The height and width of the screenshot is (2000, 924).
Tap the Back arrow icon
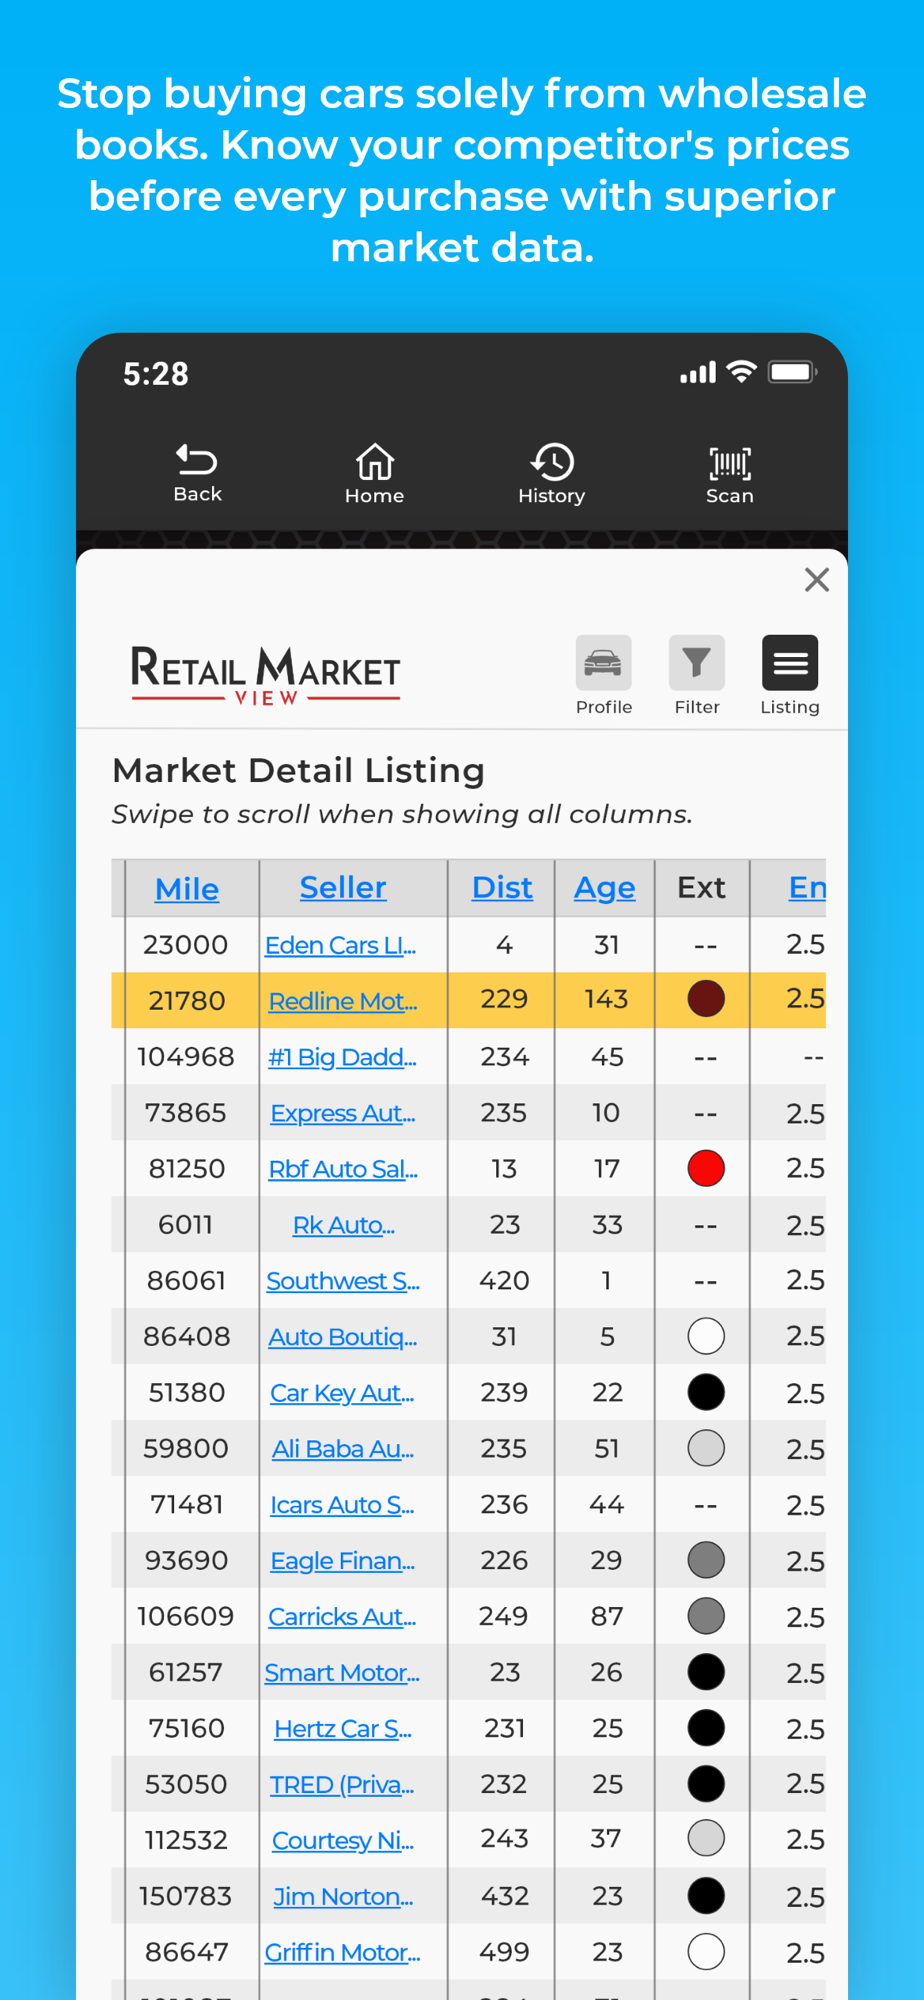pyautogui.click(x=197, y=460)
